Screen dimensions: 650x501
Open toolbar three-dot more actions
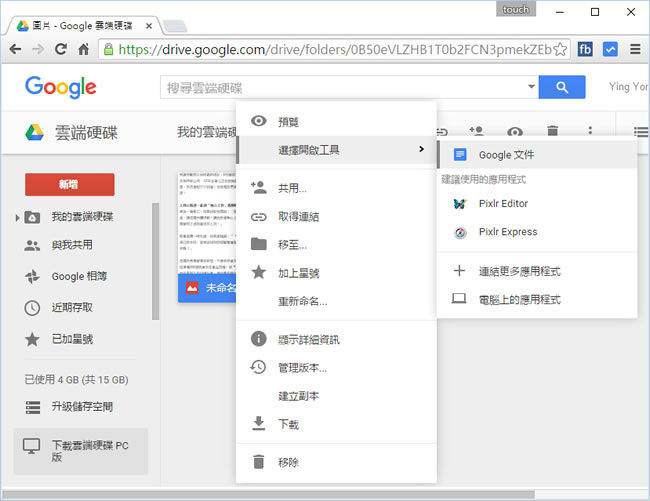pyautogui.click(x=590, y=131)
